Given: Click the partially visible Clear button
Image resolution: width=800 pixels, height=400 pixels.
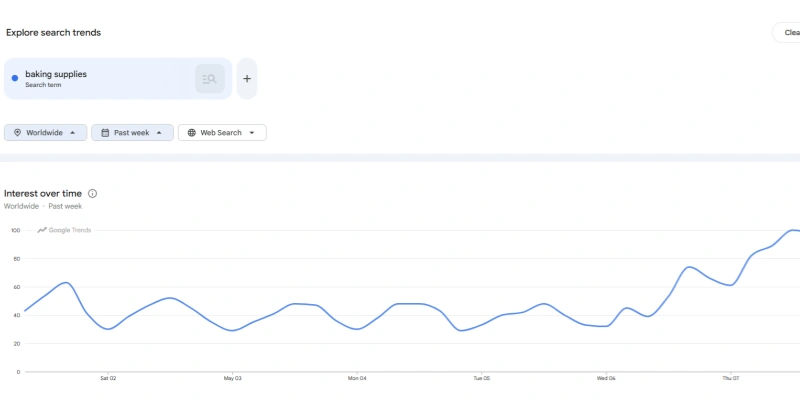Looking at the screenshot, I should coord(786,33).
